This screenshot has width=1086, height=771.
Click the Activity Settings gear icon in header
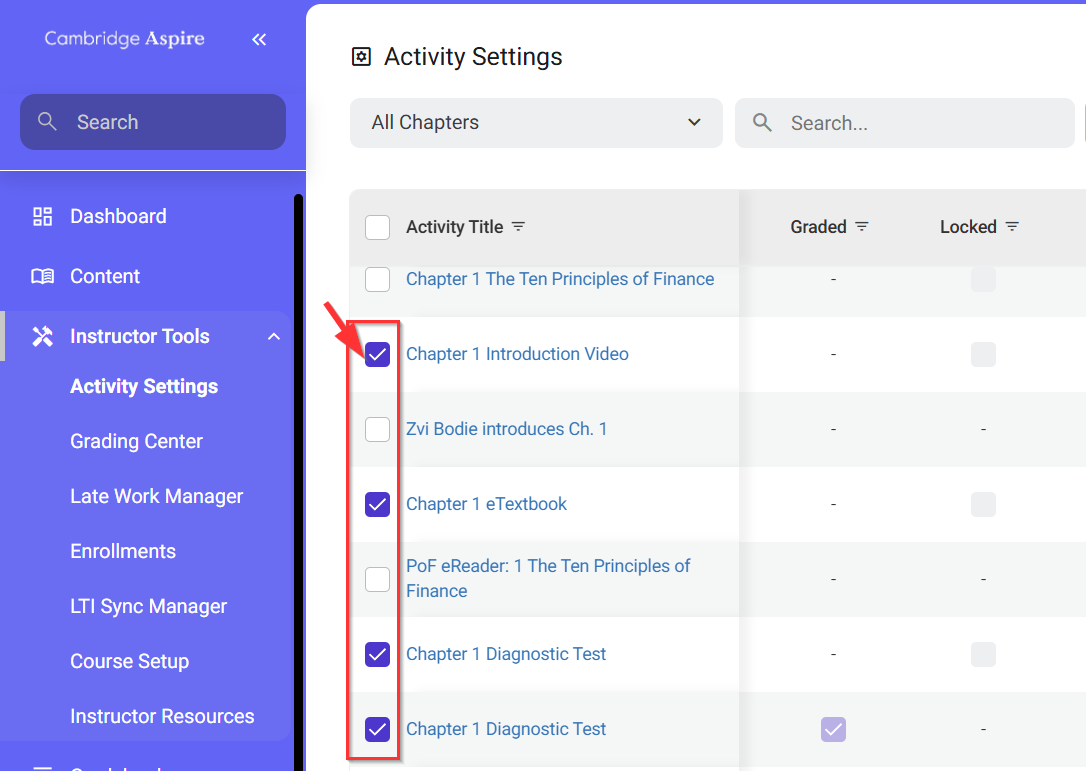tap(362, 57)
